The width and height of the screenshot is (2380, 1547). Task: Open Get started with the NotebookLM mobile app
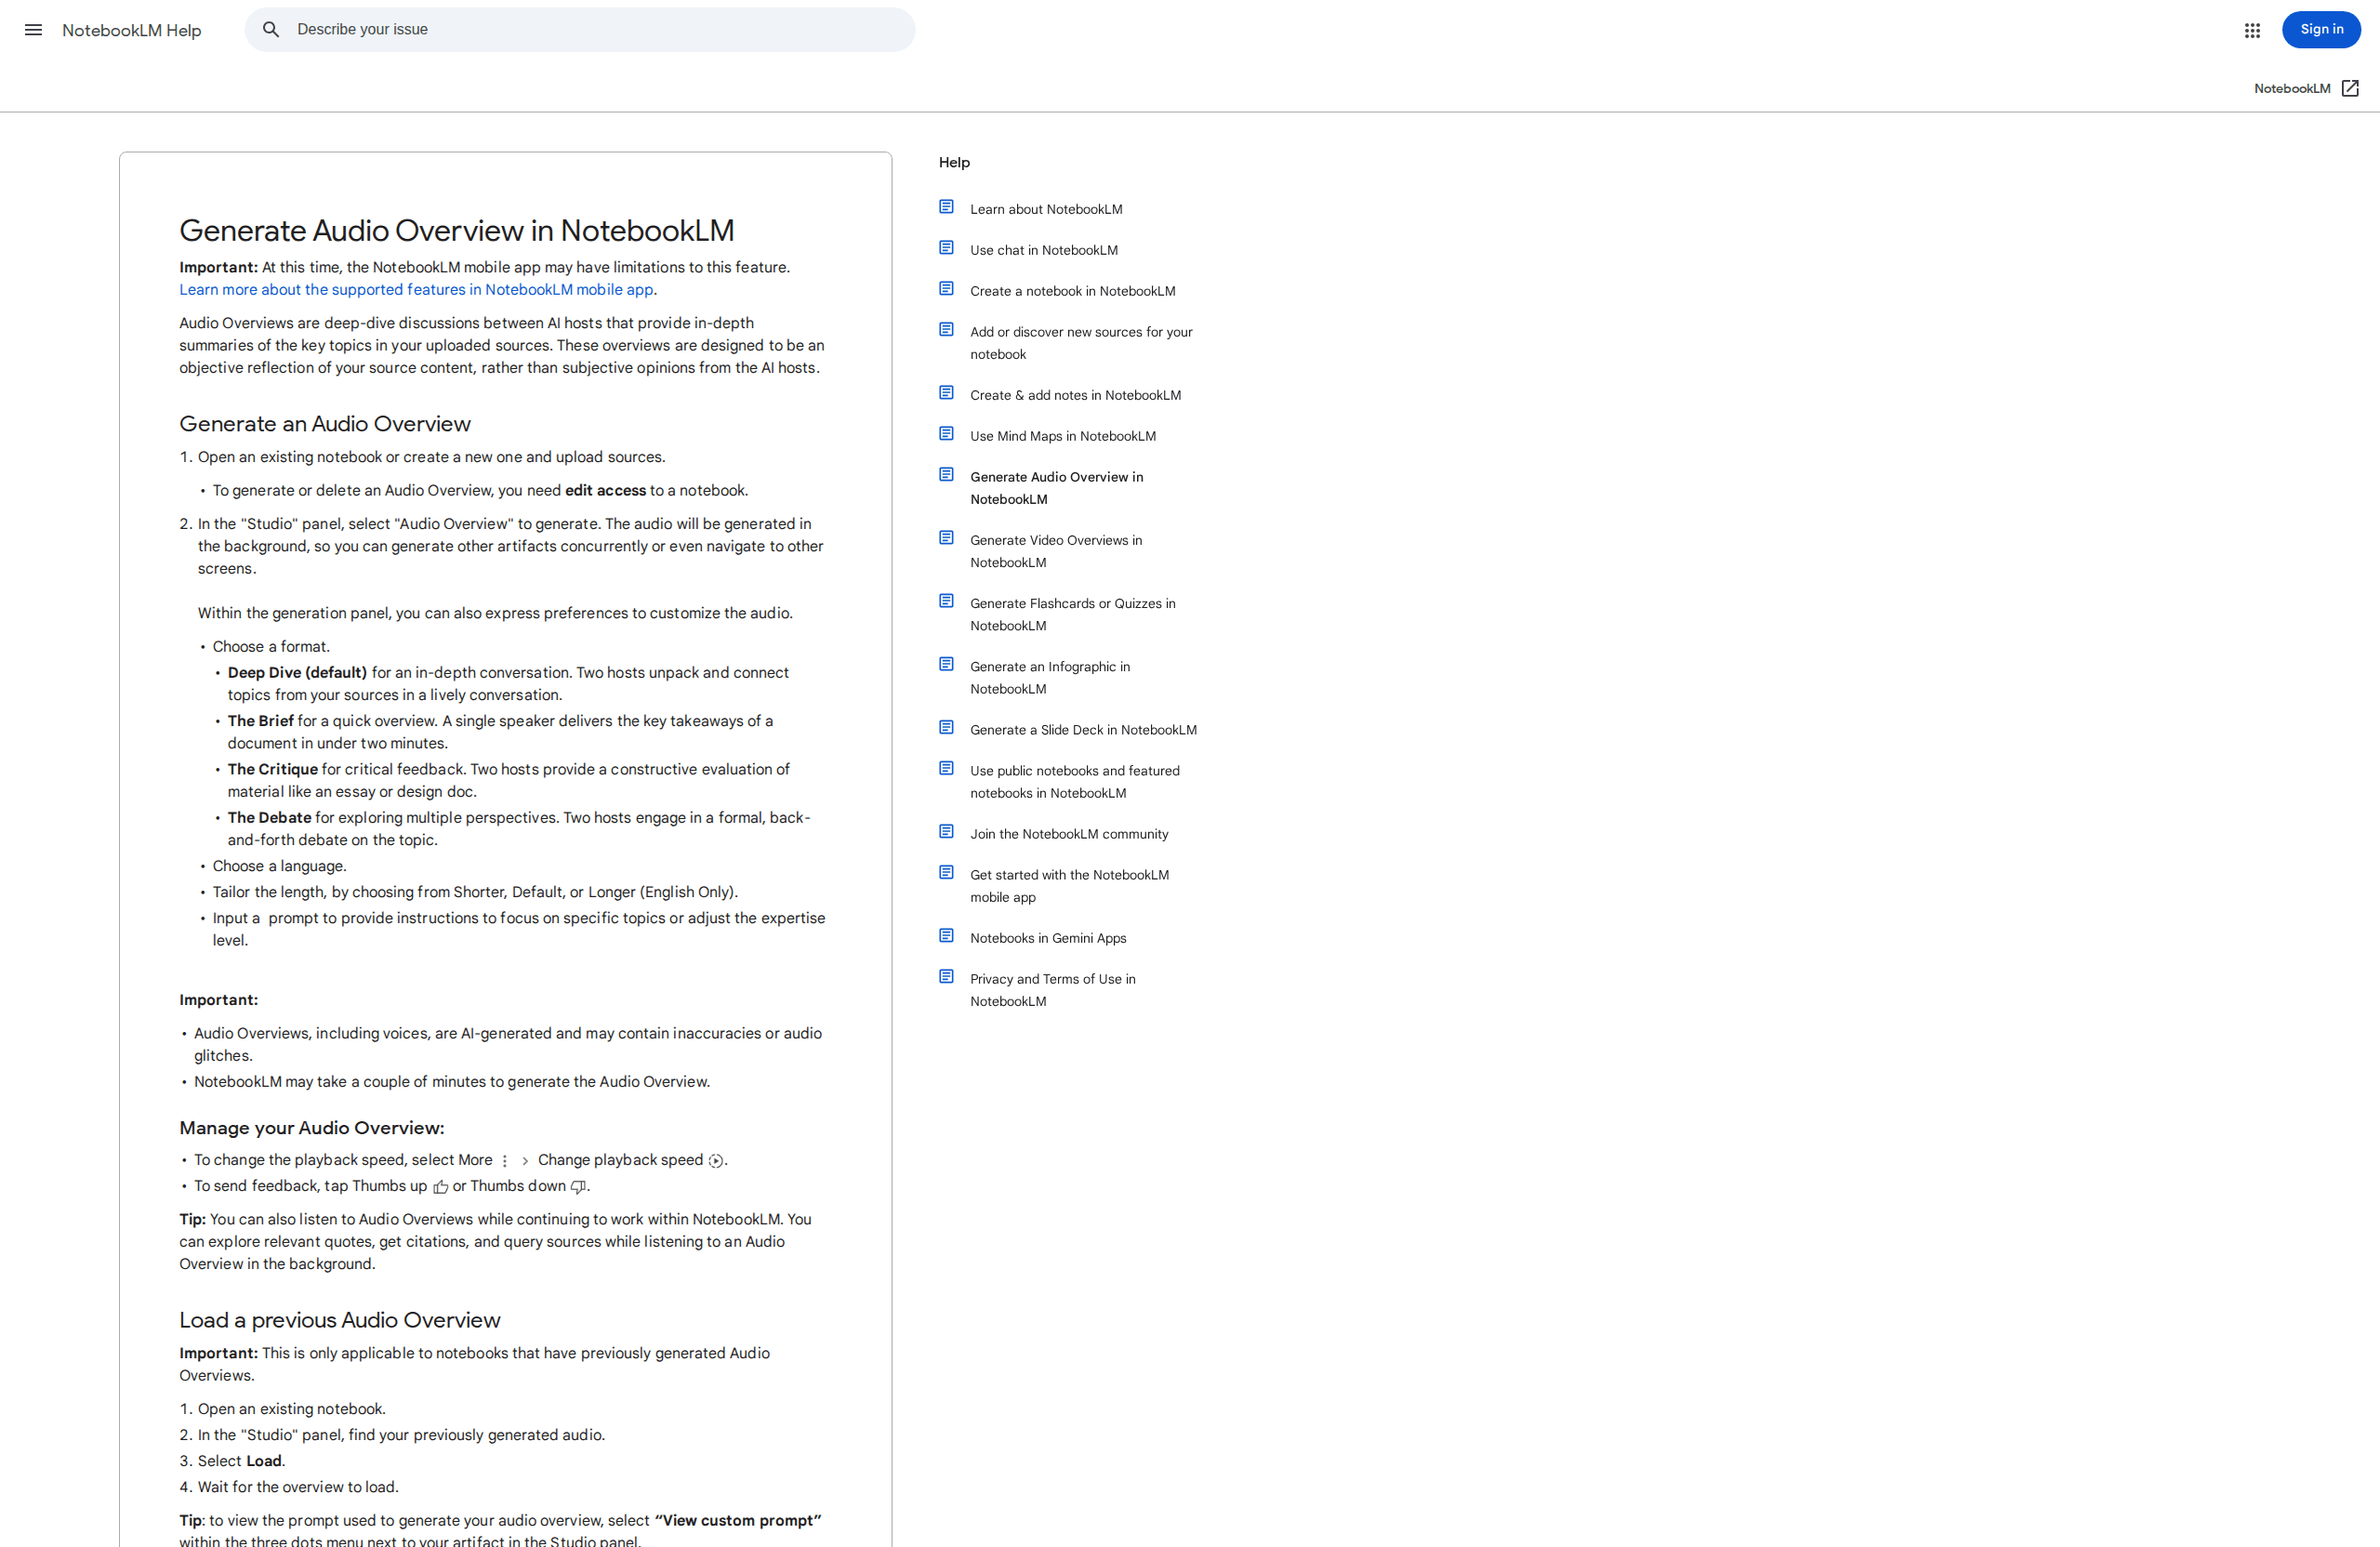tap(1069, 886)
